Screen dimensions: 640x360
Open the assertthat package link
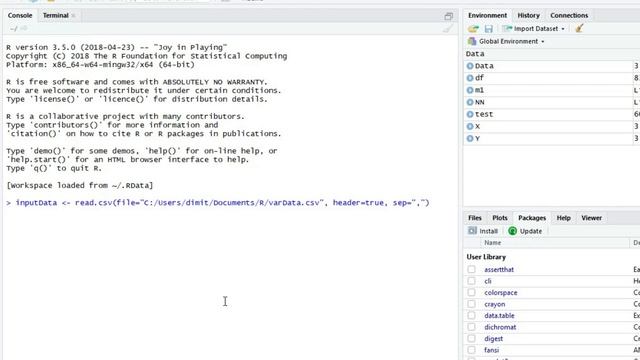pos(499,269)
